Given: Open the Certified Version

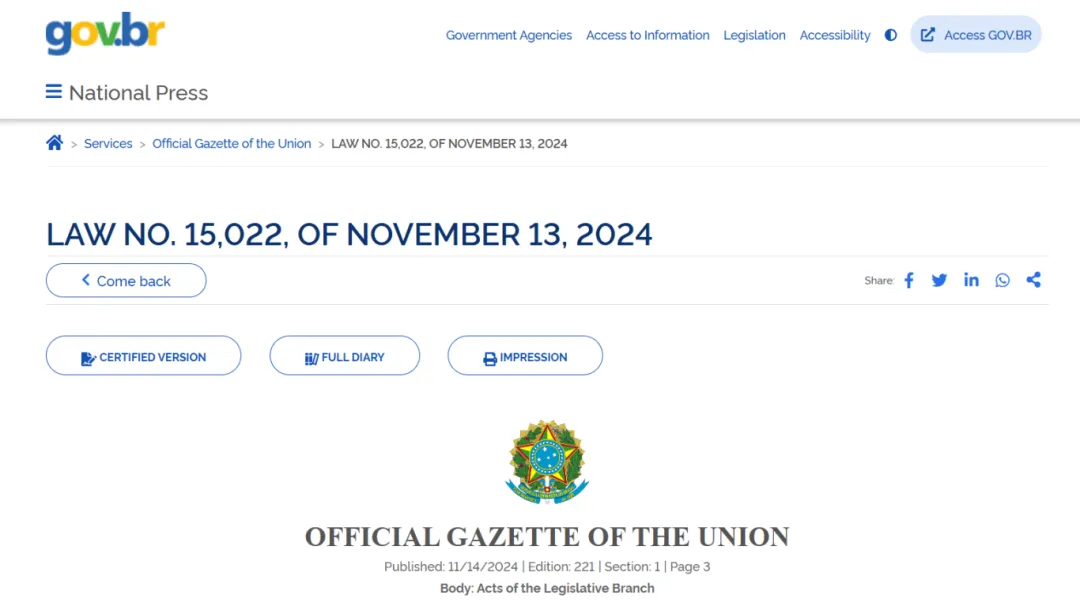Looking at the screenshot, I should point(143,356).
